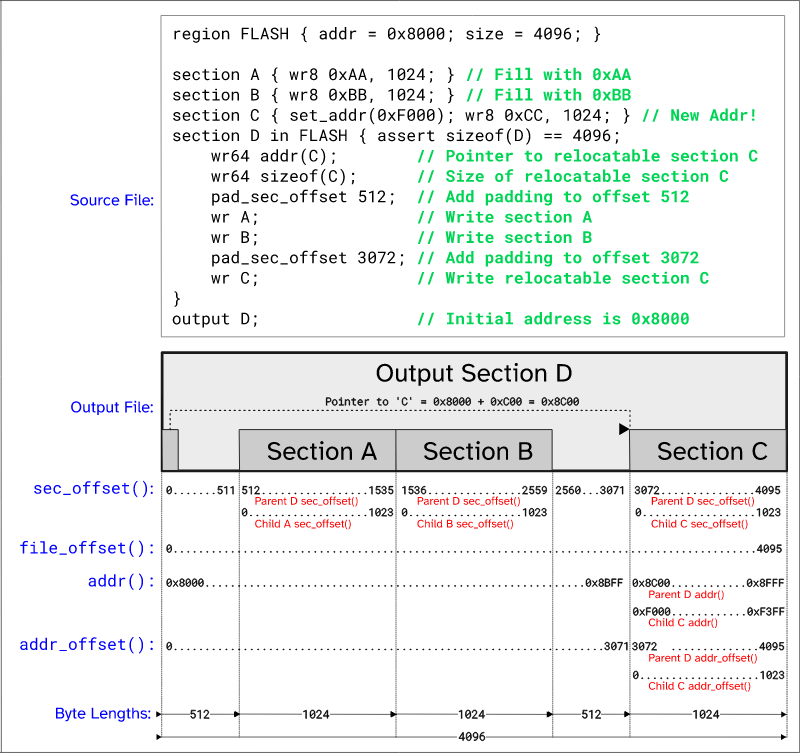Click the '0xF000...0xF3FF' address range

coord(708,612)
